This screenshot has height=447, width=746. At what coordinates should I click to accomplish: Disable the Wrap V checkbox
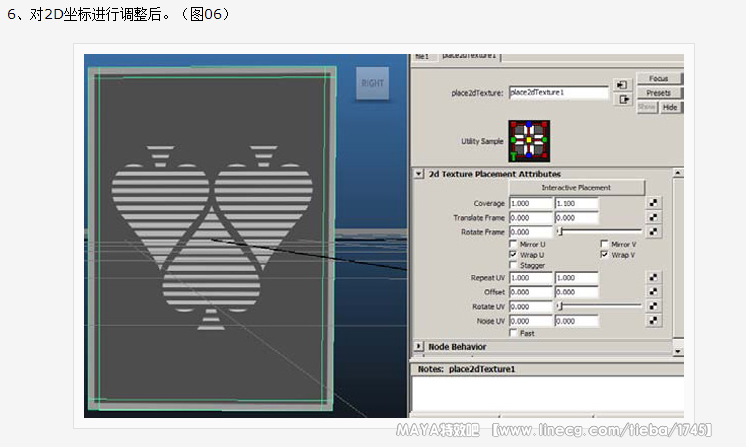pyautogui.click(x=604, y=255)
